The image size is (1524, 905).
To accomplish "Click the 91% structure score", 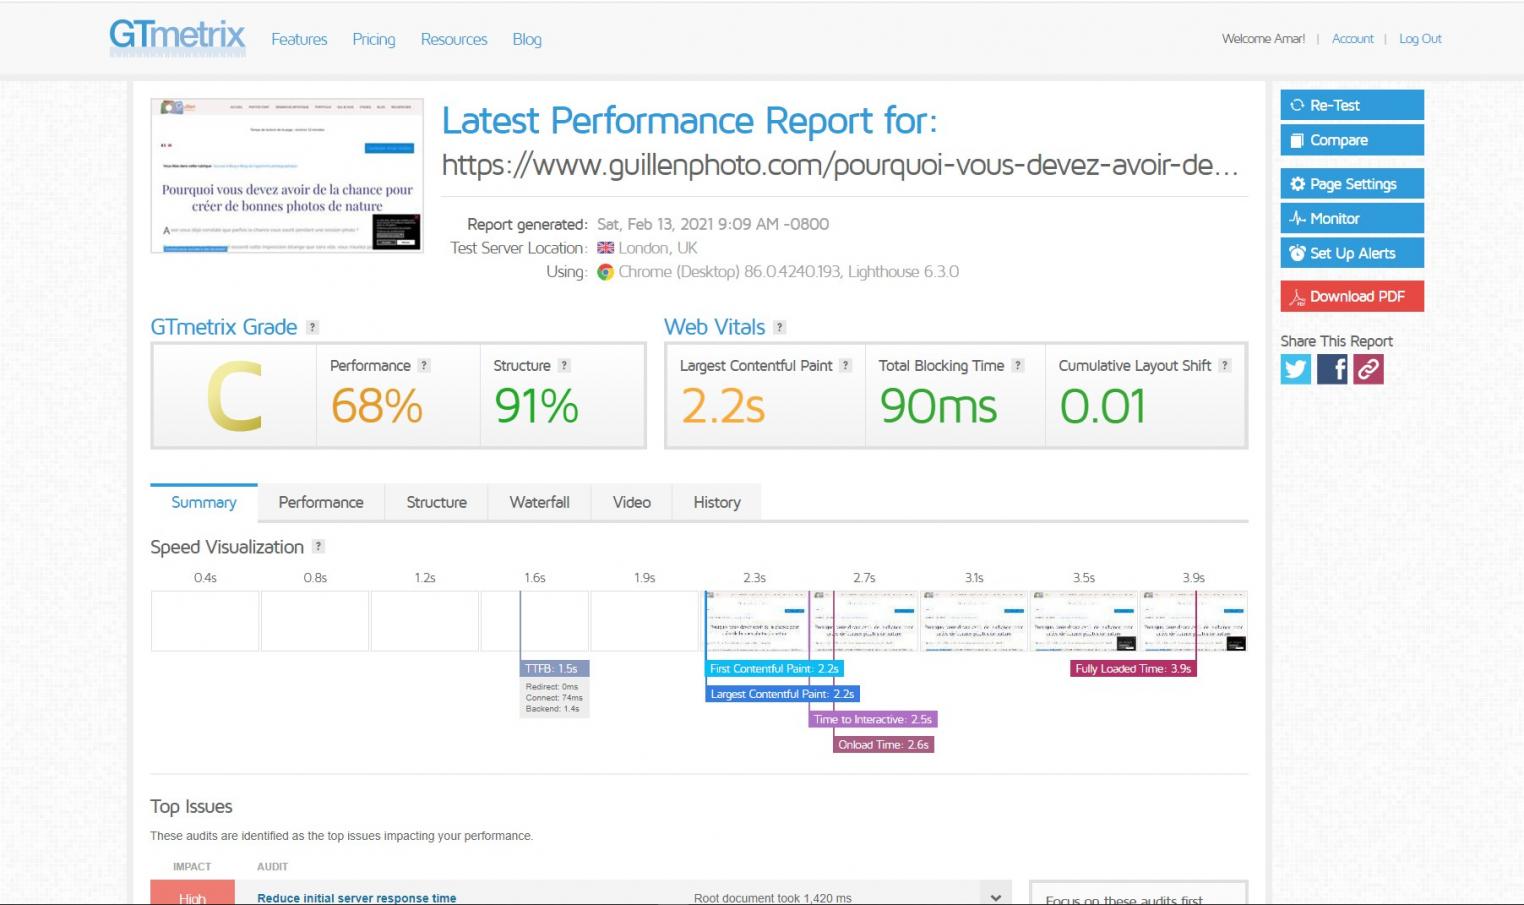I will 536,407.
